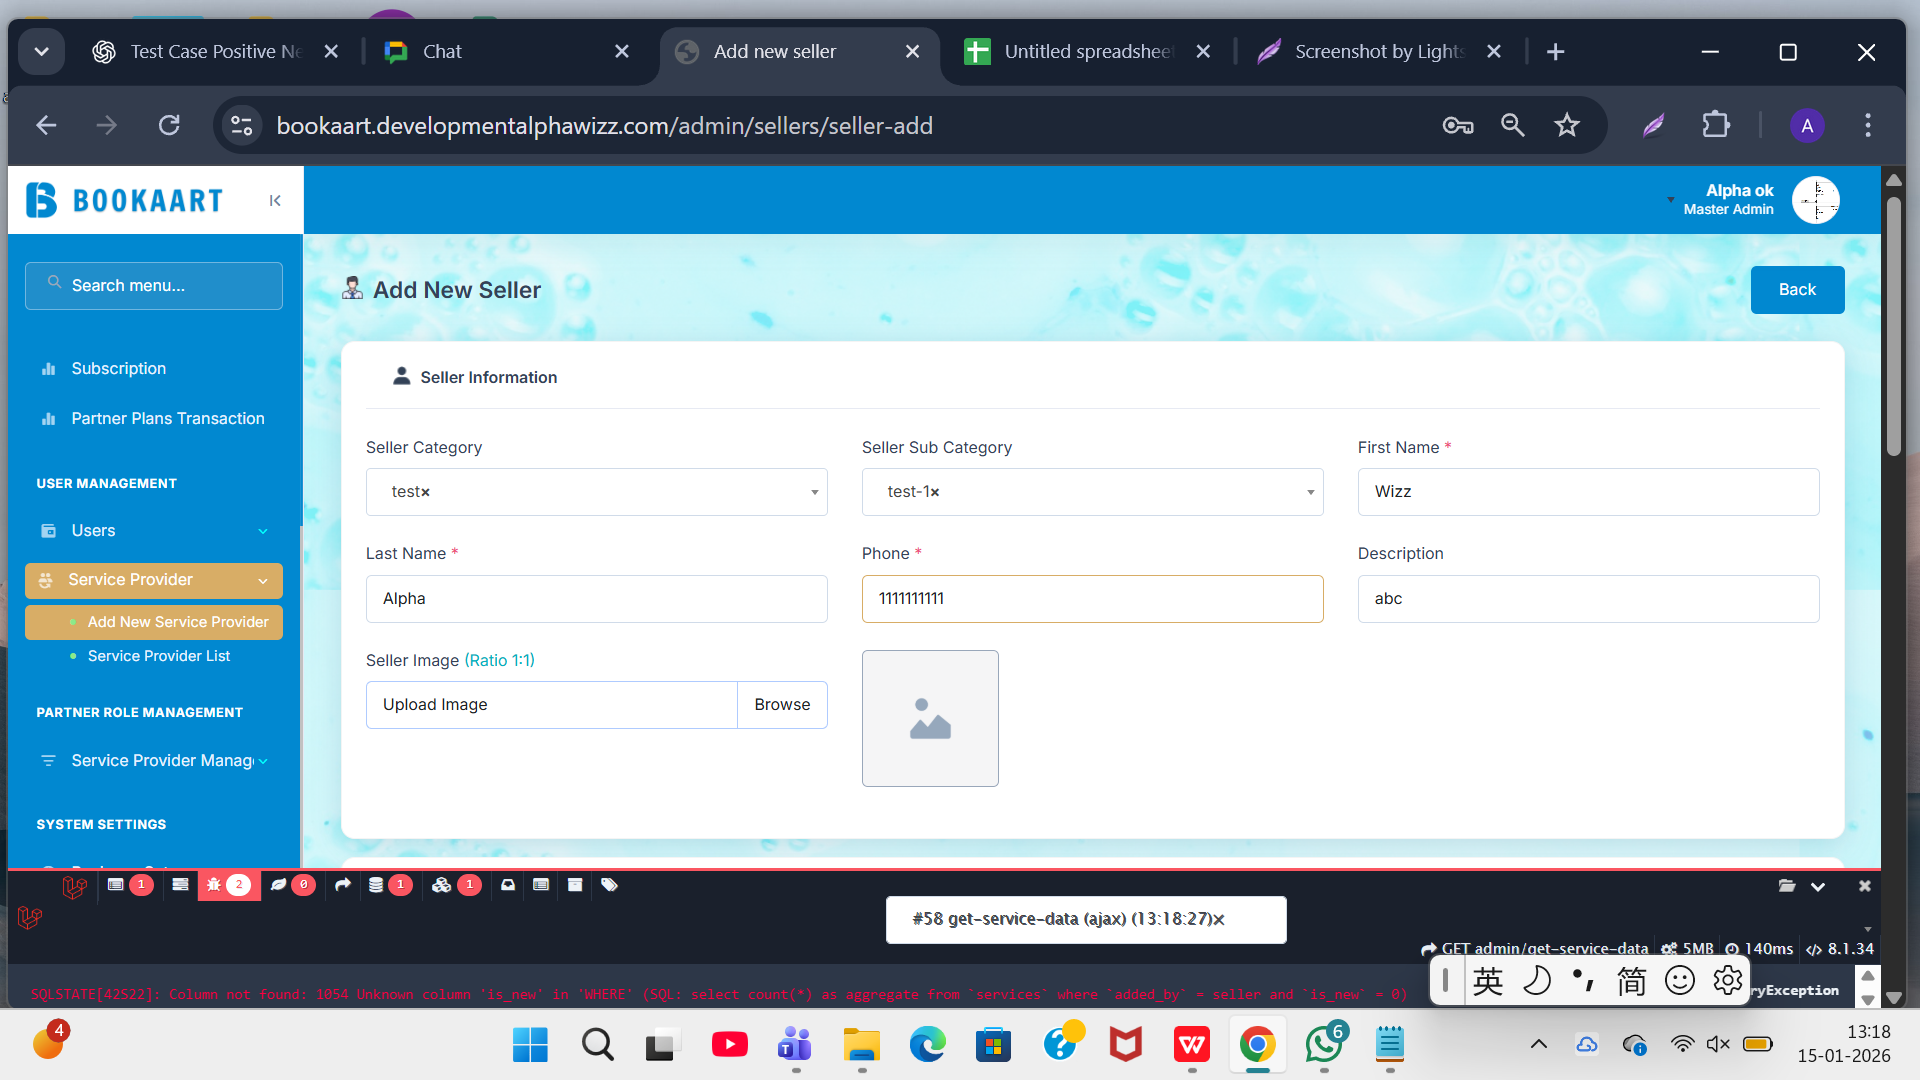Open the Seller Sub Category dropdown
This screenshot has height=1080, width=1920.
(x=1092, y=492)
